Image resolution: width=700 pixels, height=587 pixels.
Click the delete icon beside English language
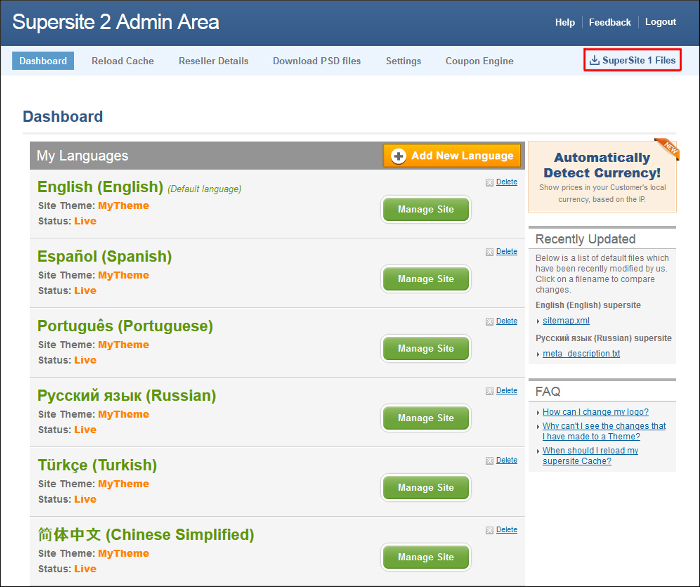[x=490, y=182]
